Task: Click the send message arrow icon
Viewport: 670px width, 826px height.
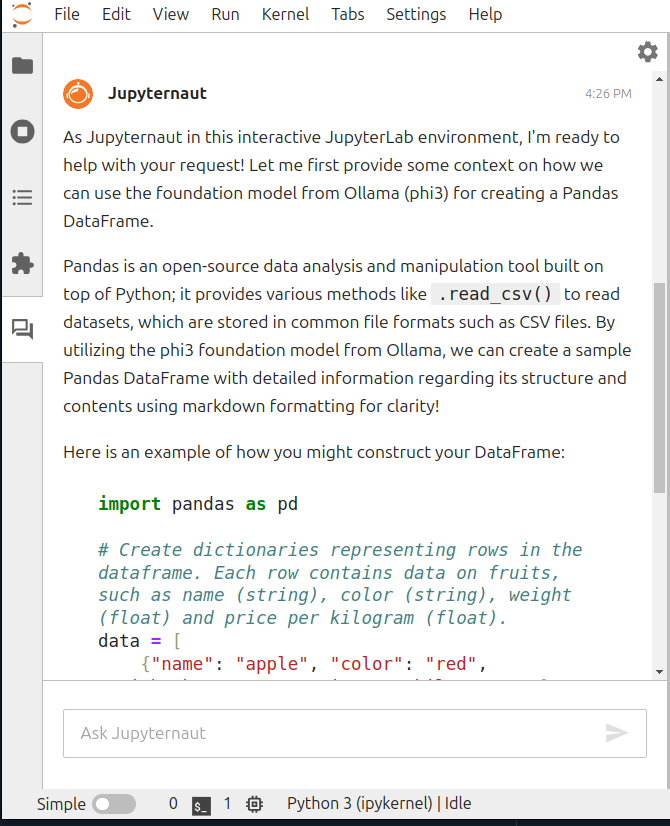Action: 616,733
